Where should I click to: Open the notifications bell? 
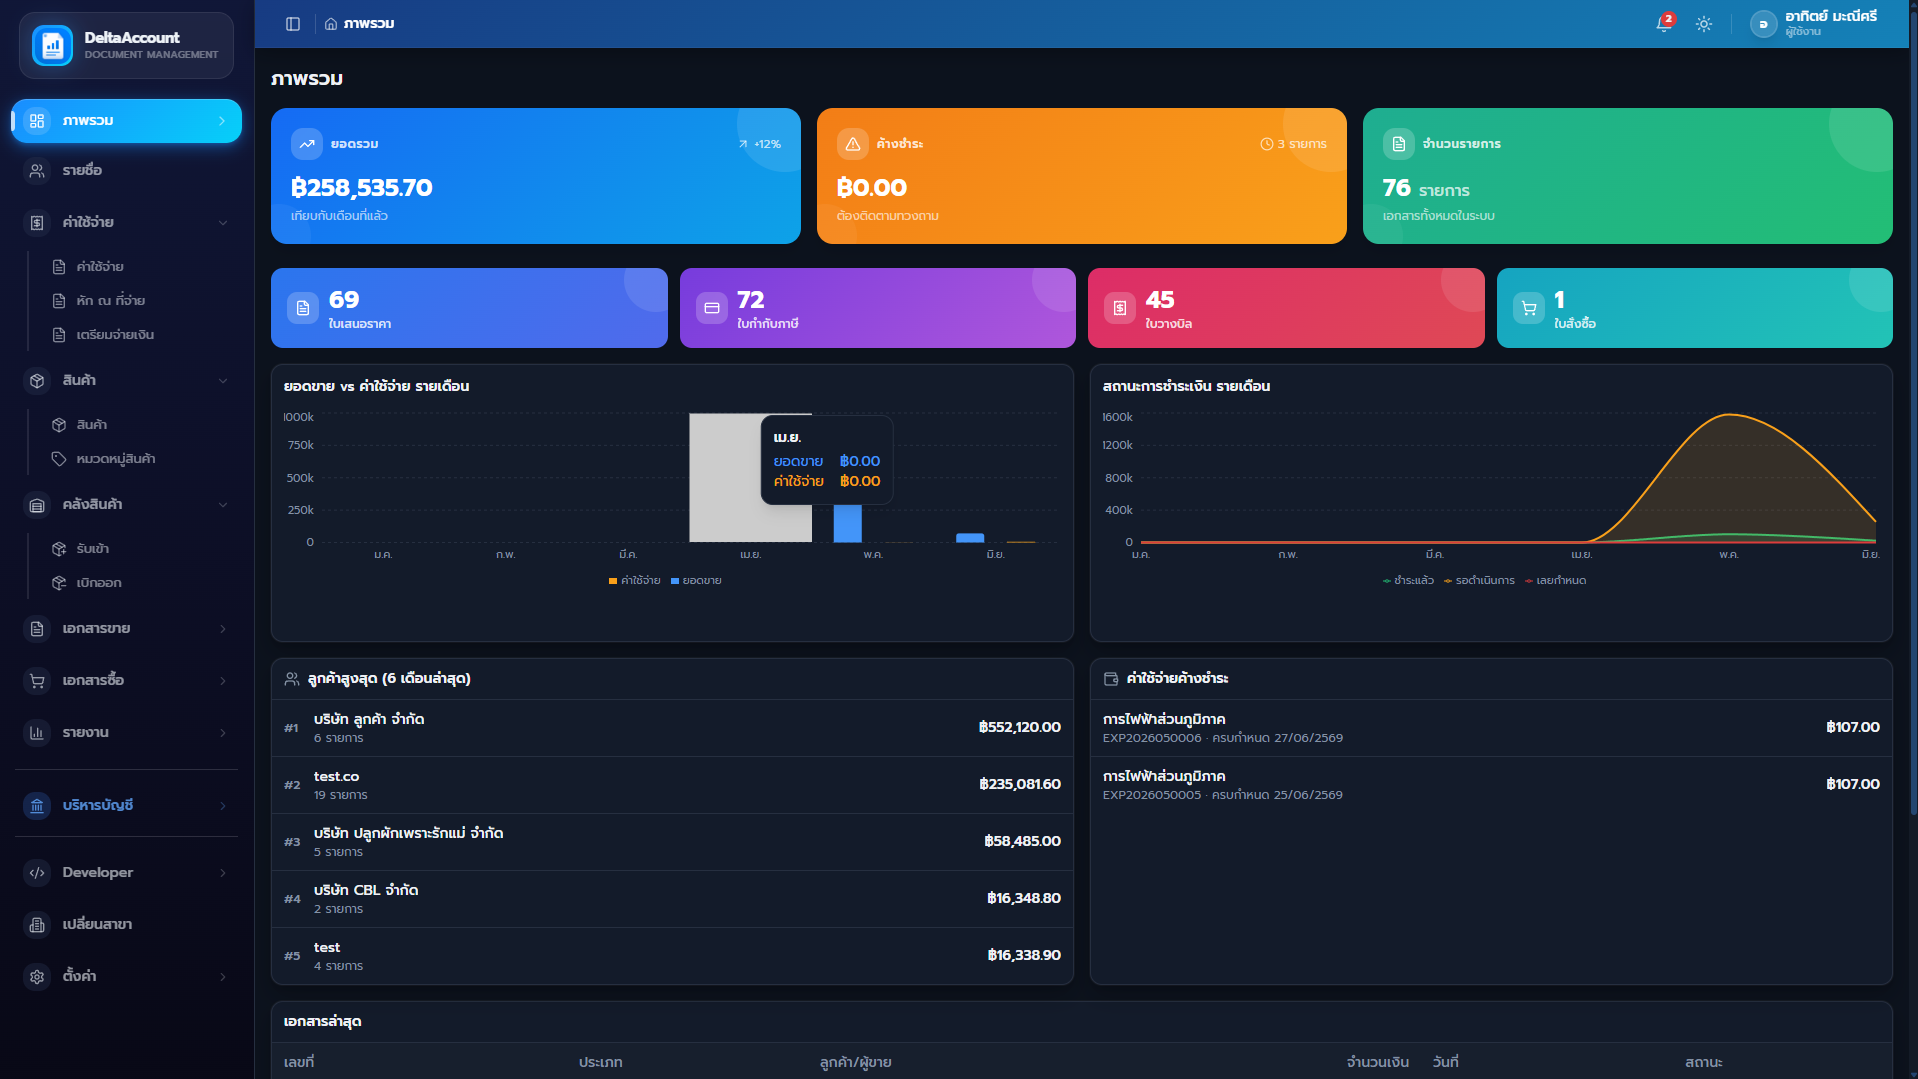[x=1664, y=24]
